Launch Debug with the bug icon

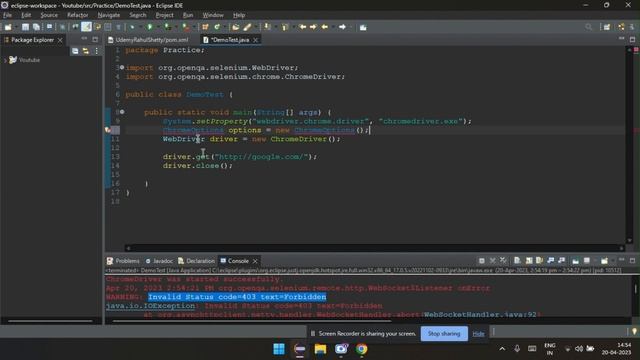tap(132, 27)
